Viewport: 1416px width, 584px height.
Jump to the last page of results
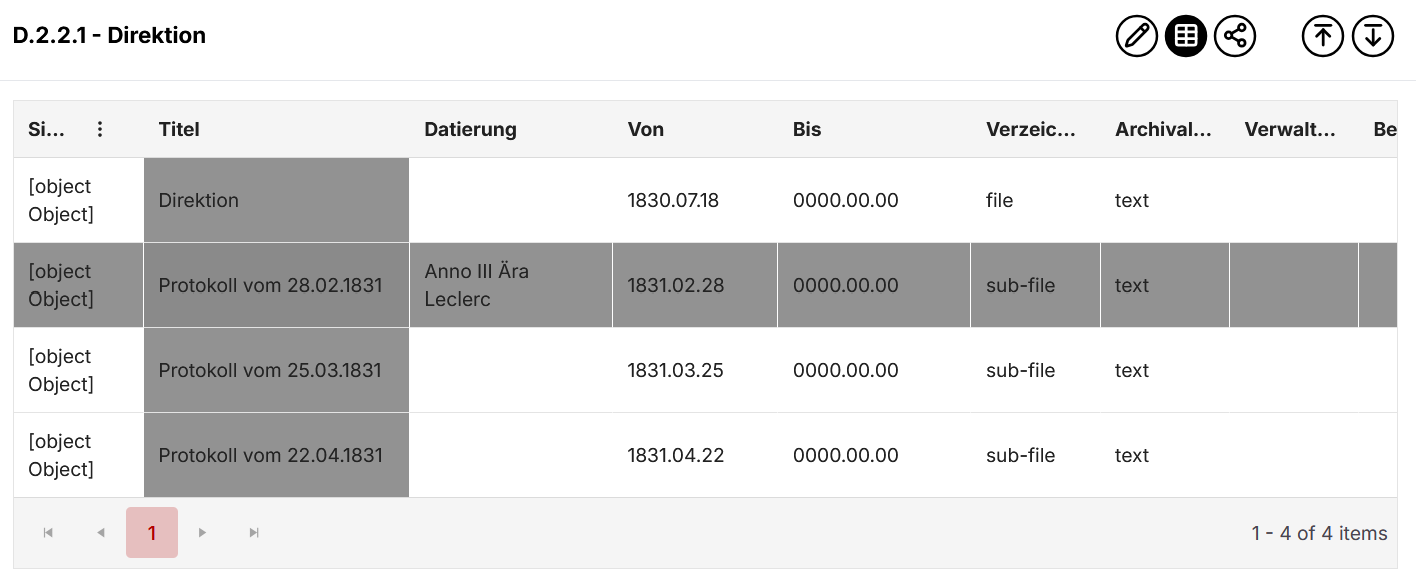(x=254, y=533)
